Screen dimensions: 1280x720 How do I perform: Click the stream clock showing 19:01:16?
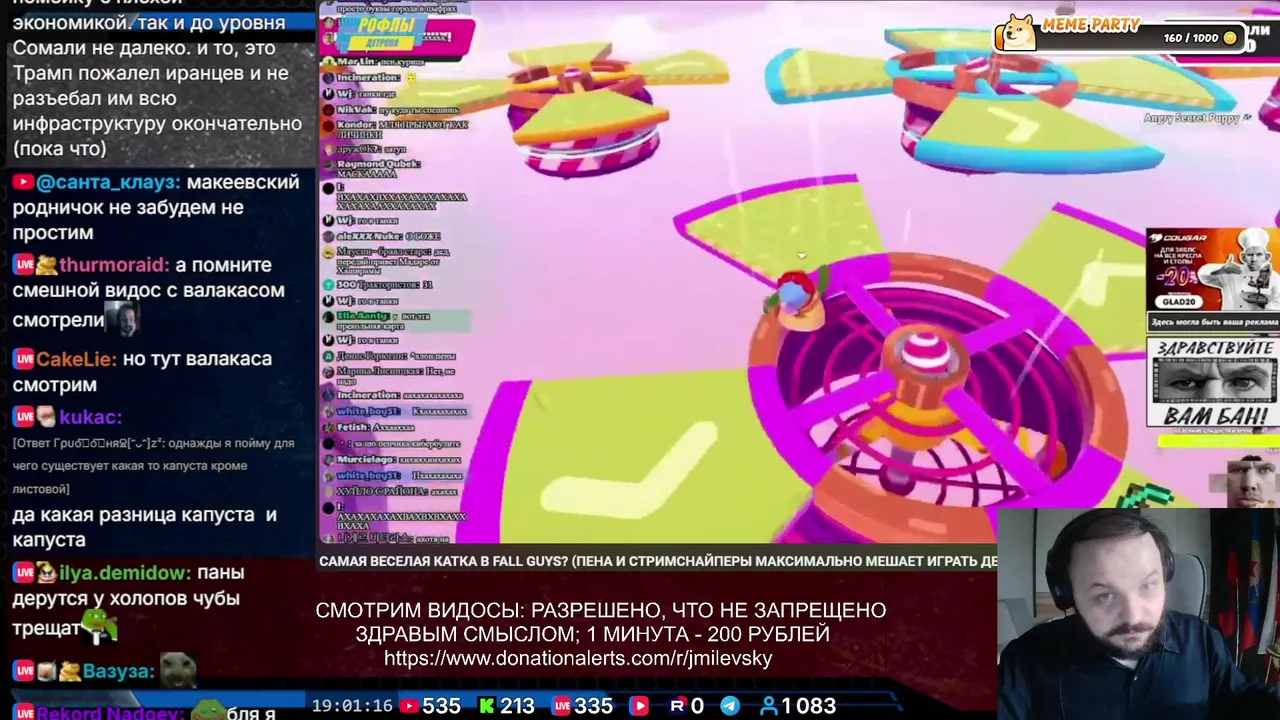352,706
